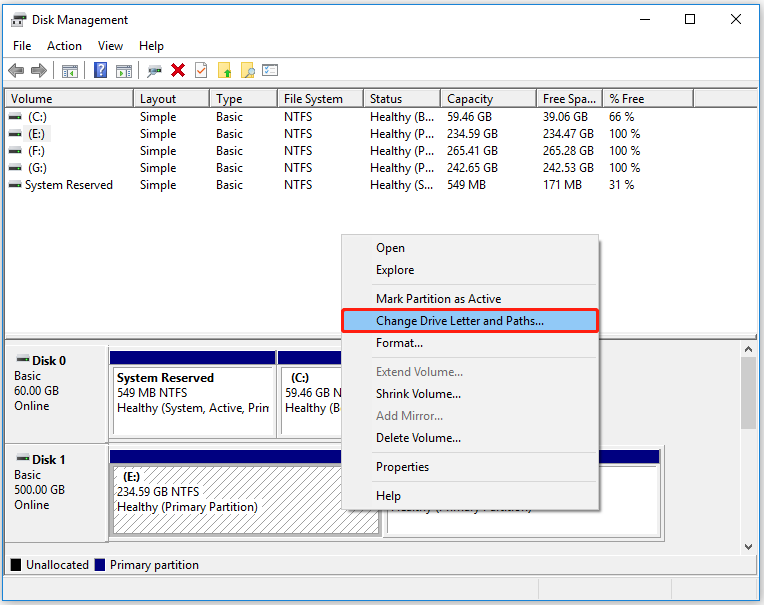Screen dimensions: 764x605
Task: Click the 59.46 GB capacity cell
Action: (470, 117)
